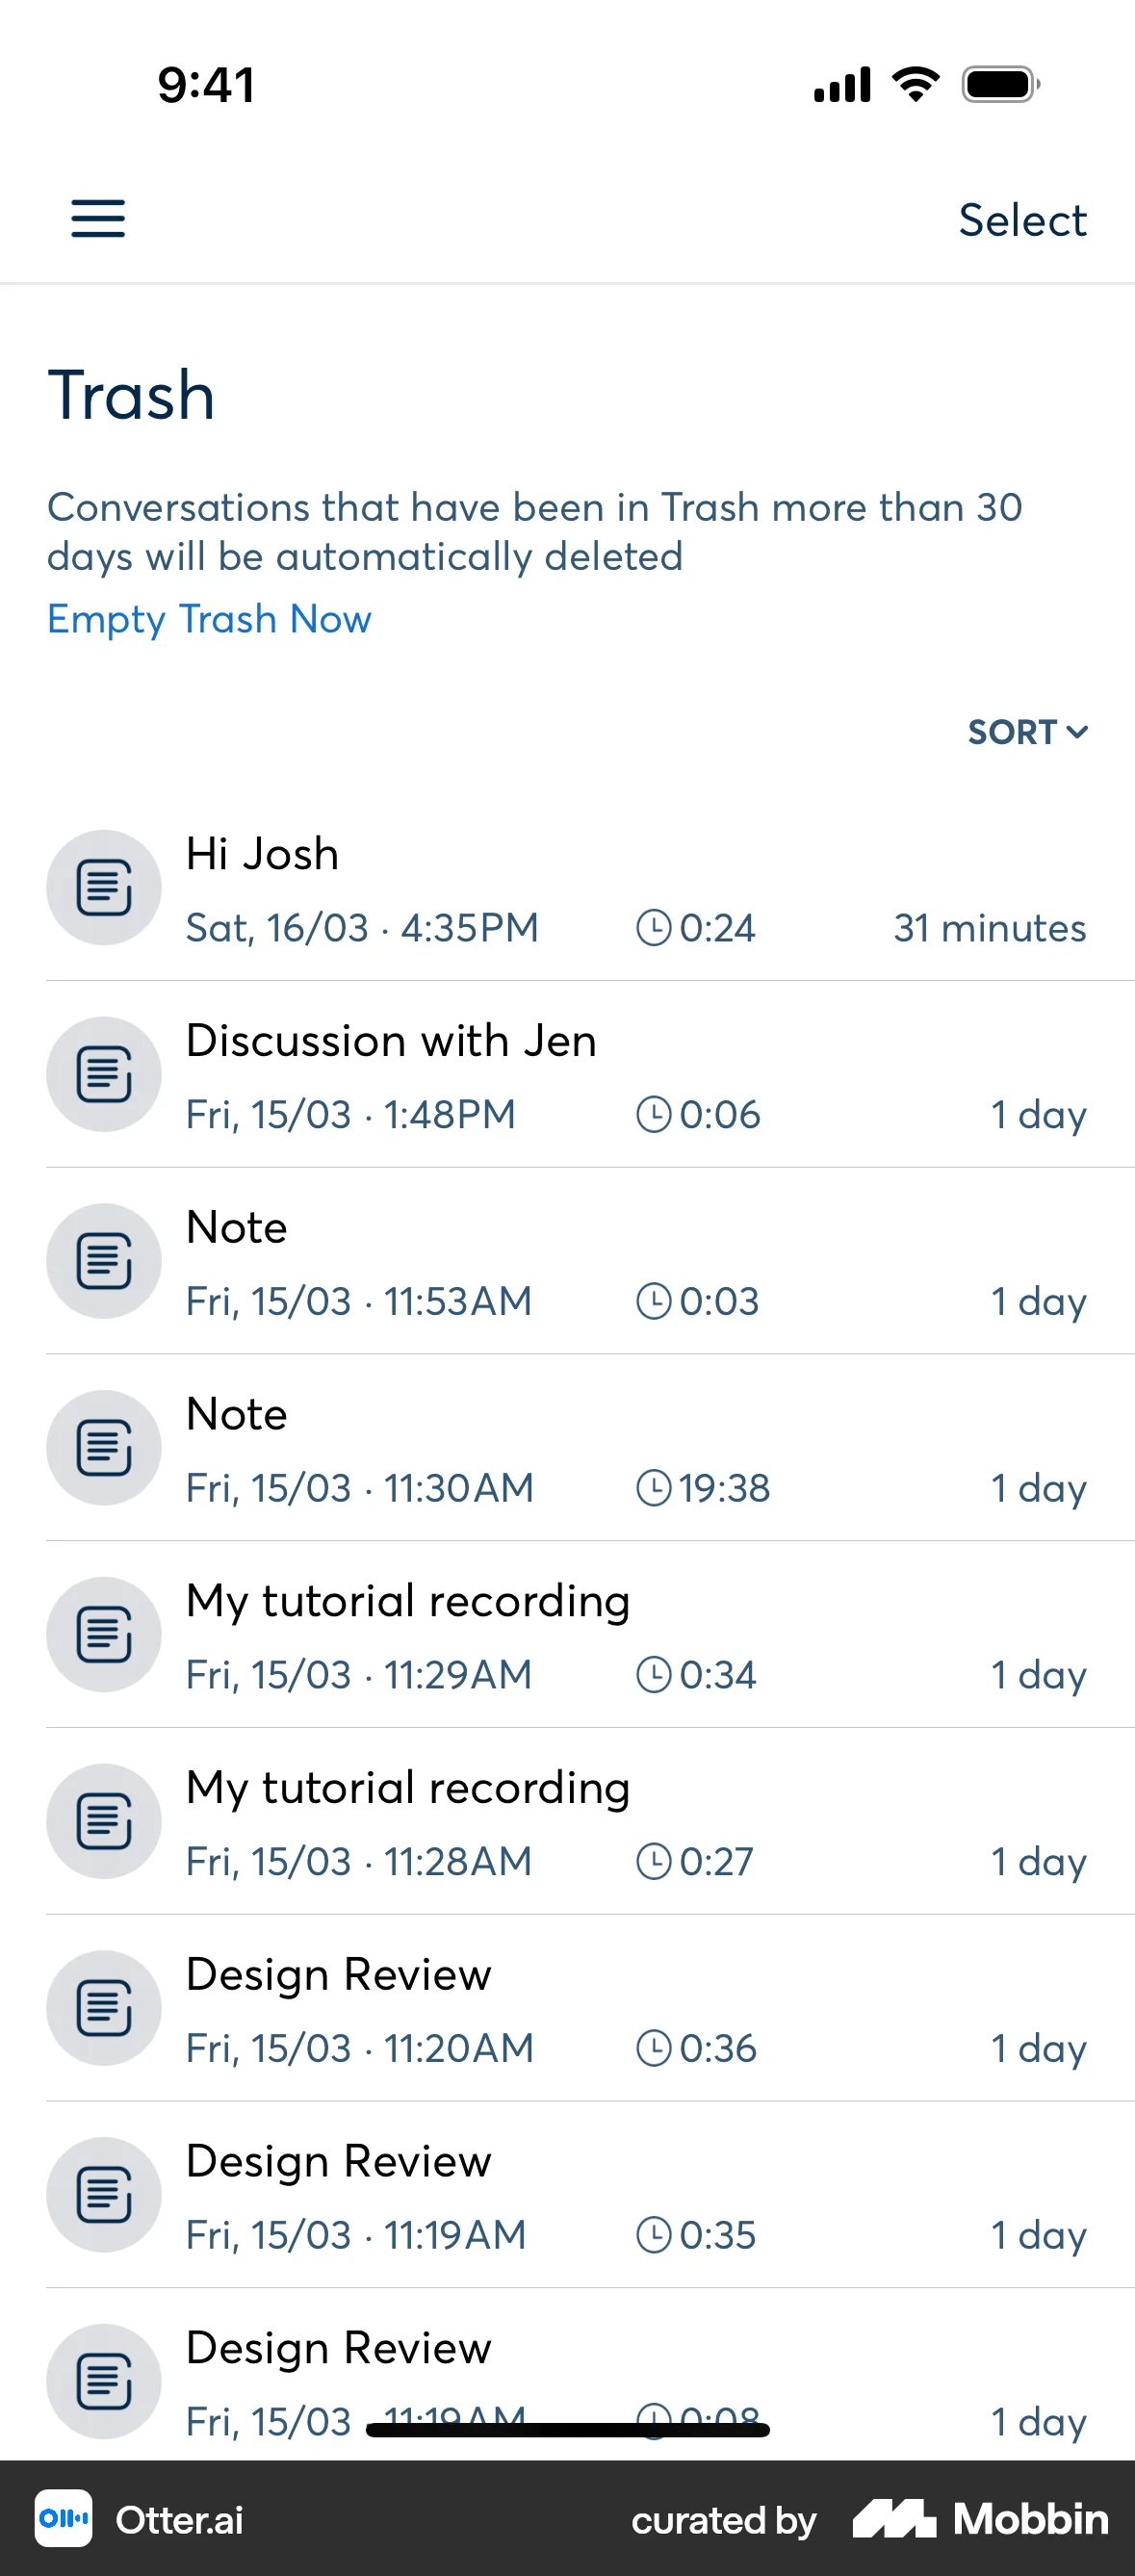Tap the icon of the 11:19AM 0:35 Design Review
Image resolution: width=1135 pixels, height=2576 pixels.
104,2194
